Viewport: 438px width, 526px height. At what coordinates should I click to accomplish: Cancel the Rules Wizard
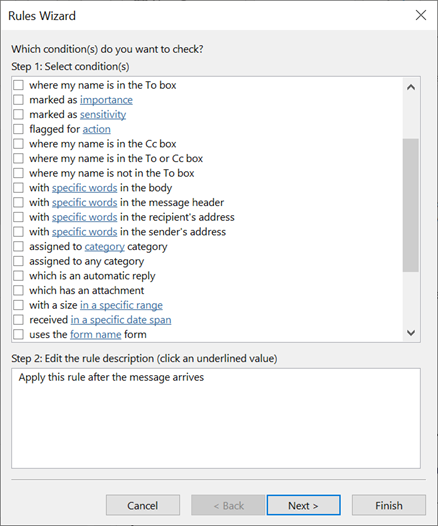pyautogui.click(x=143, y=505)
